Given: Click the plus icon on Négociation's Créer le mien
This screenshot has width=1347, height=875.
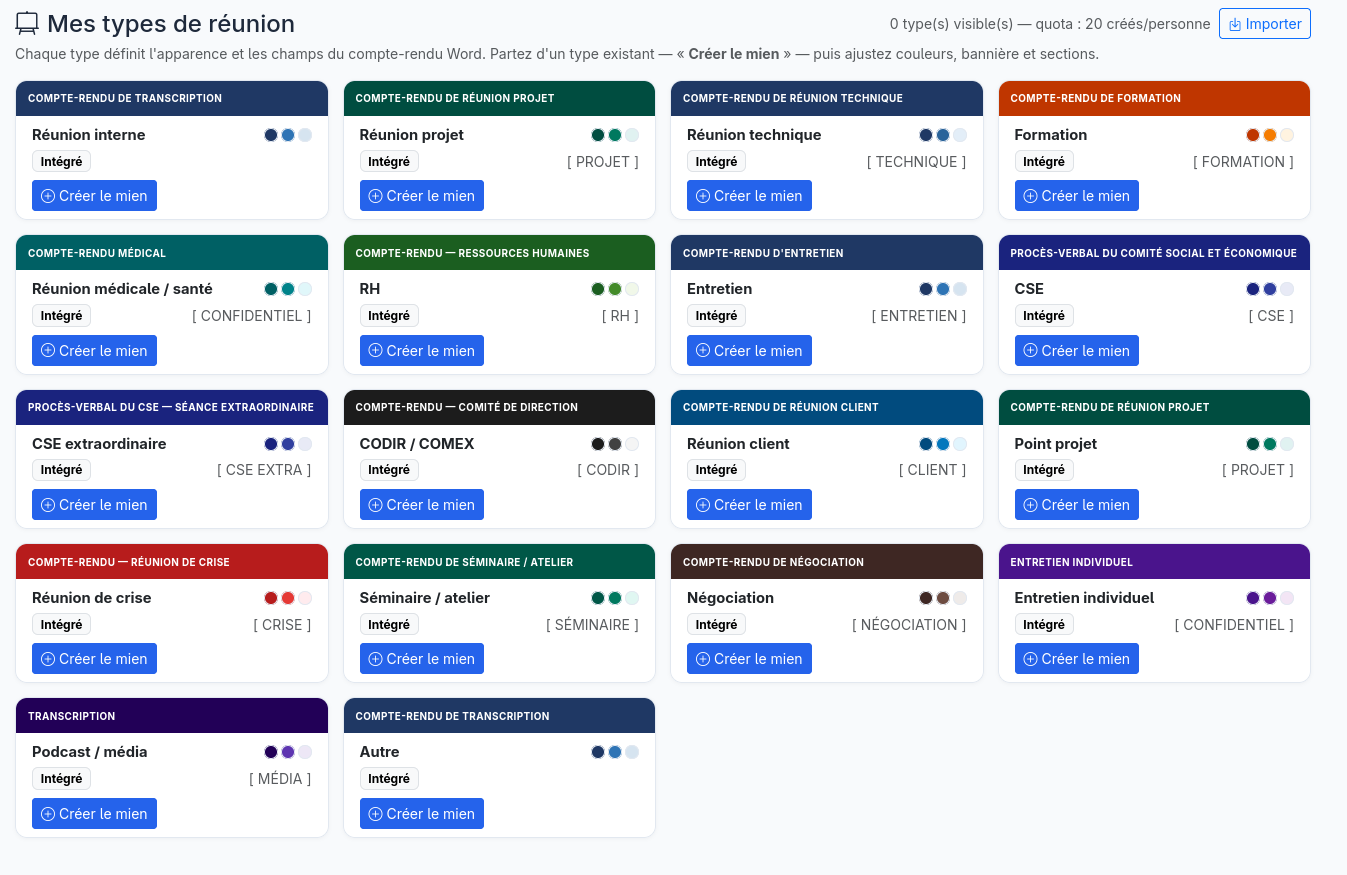Looking at the screenshot, I should (x=703, y=659).
